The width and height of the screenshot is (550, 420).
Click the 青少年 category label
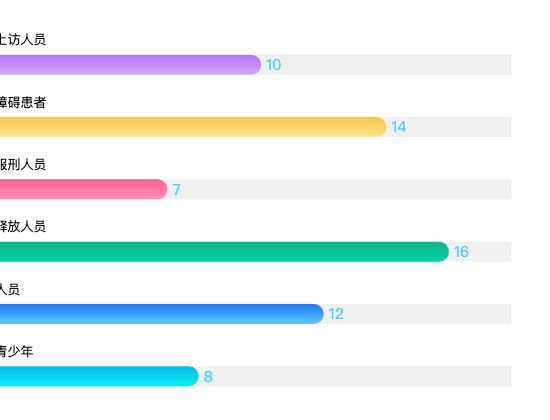pyautogui.click(x=16, y=351)
